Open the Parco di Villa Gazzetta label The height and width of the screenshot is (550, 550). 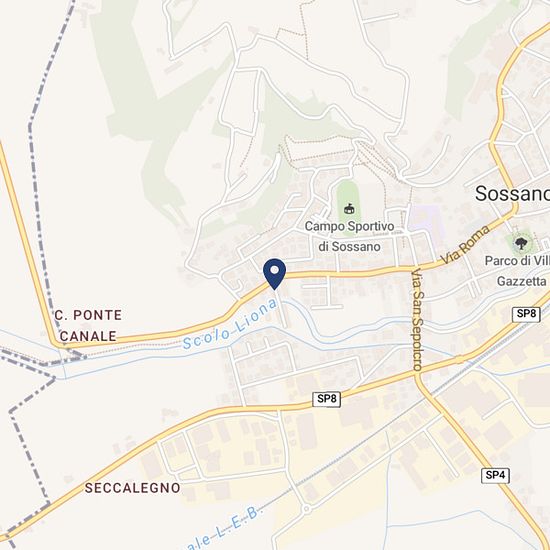point(518,271)
